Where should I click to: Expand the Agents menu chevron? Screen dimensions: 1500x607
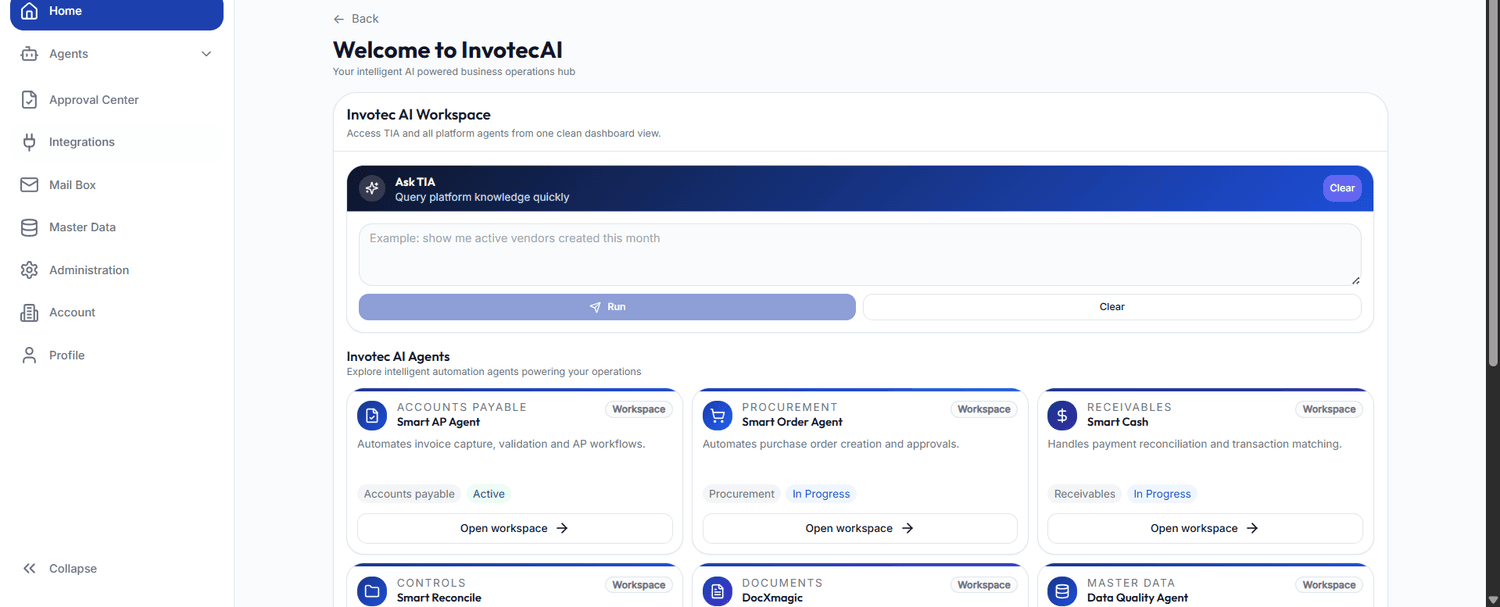point(206,54)
